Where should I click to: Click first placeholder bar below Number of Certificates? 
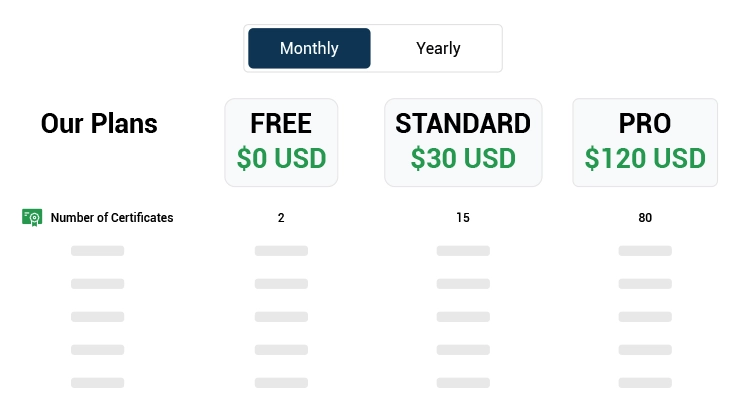(98, 251)
